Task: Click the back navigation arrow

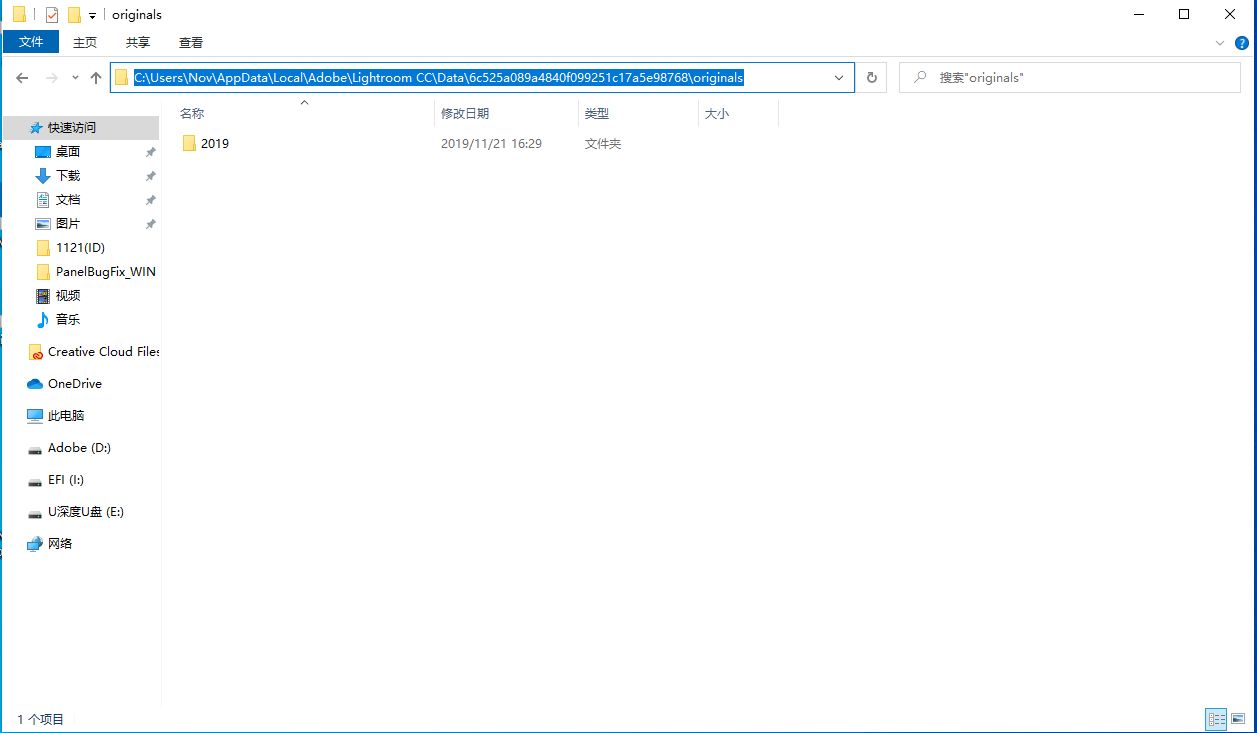Action: (21, 77)
